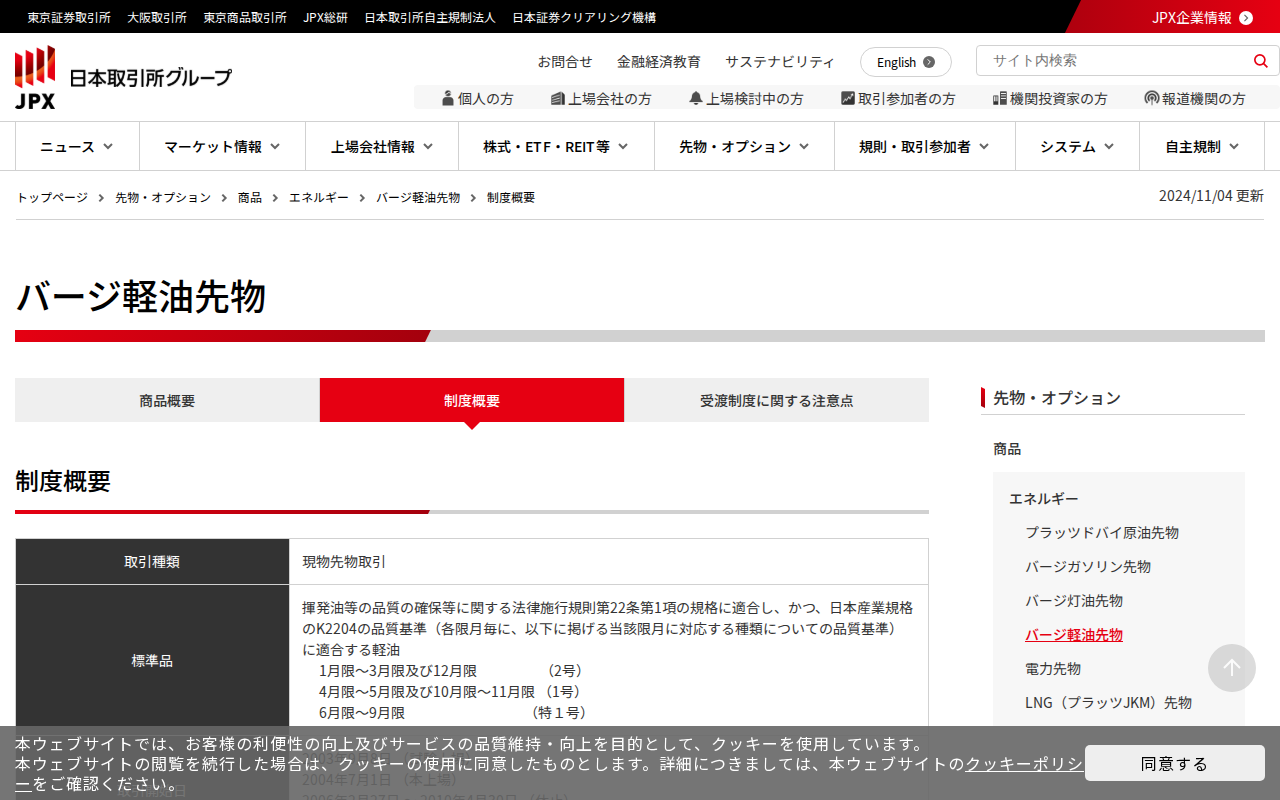Expand the マーケット情報 dropdown menu
Screen dimensions: 1280x800
coord(222,147)
